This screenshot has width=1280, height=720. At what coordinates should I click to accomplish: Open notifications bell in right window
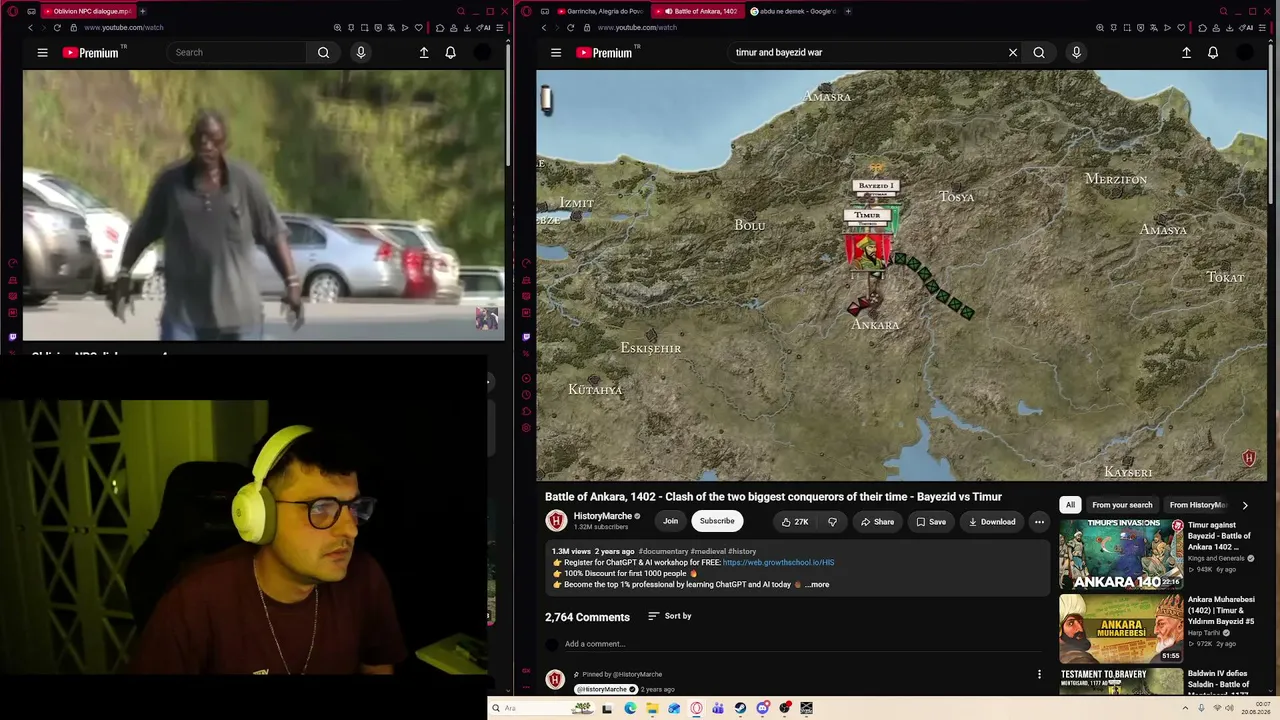pos(1213,53)
